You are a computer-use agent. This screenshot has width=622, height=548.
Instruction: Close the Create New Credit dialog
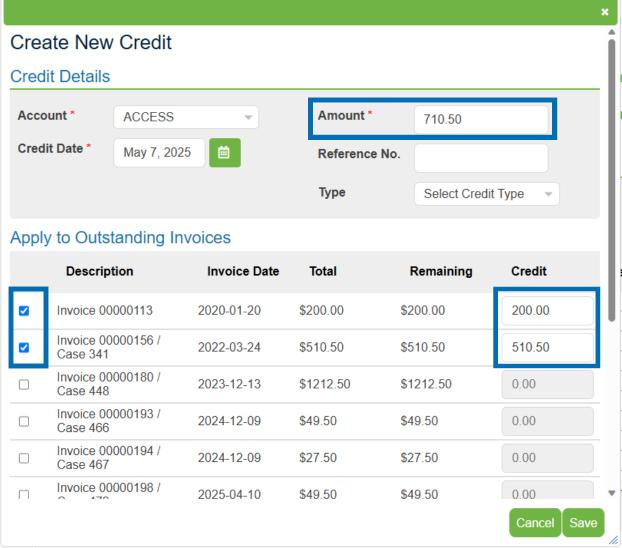pyautogui.click(x=604, y=12)
